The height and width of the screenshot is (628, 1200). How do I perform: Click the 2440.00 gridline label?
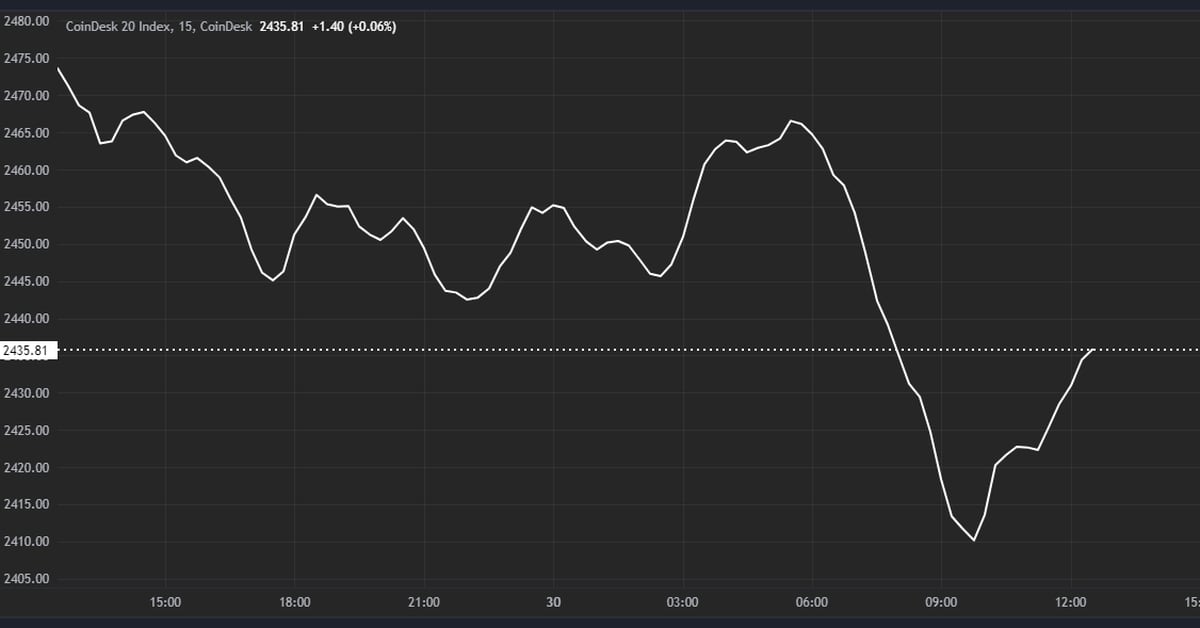point(27,318)
